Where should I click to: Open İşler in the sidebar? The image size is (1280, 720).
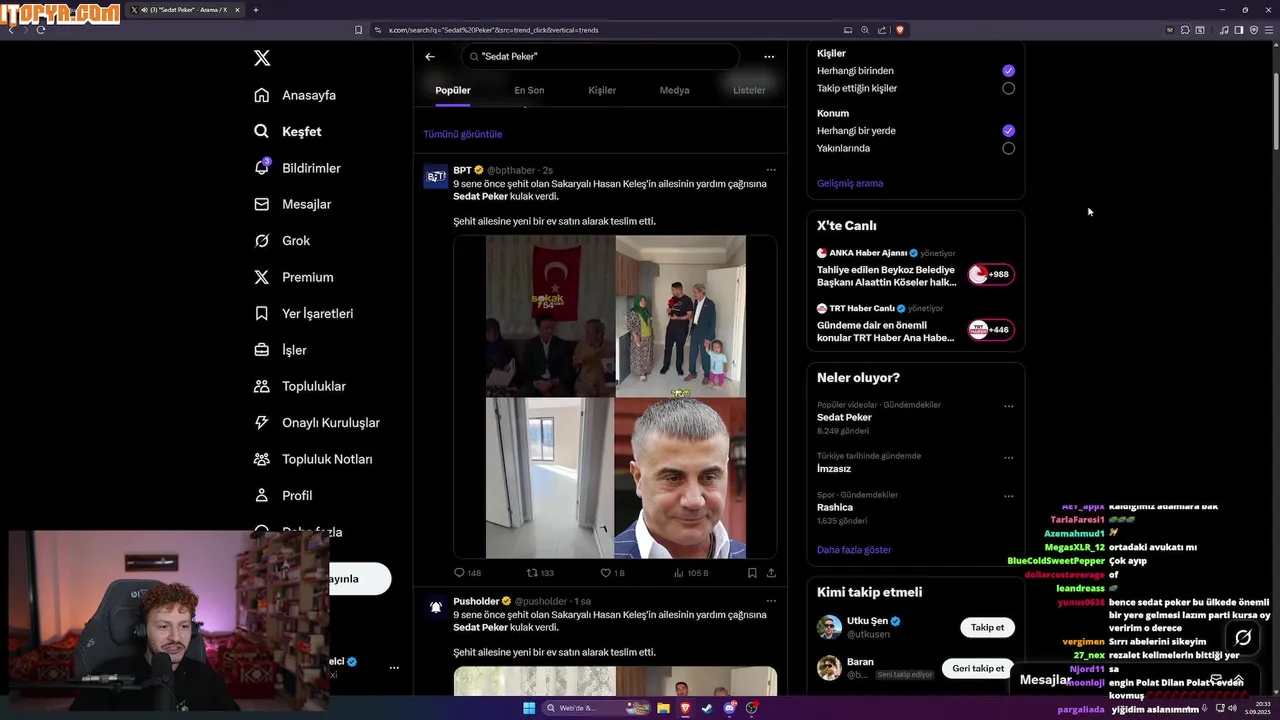coord(281,350)
